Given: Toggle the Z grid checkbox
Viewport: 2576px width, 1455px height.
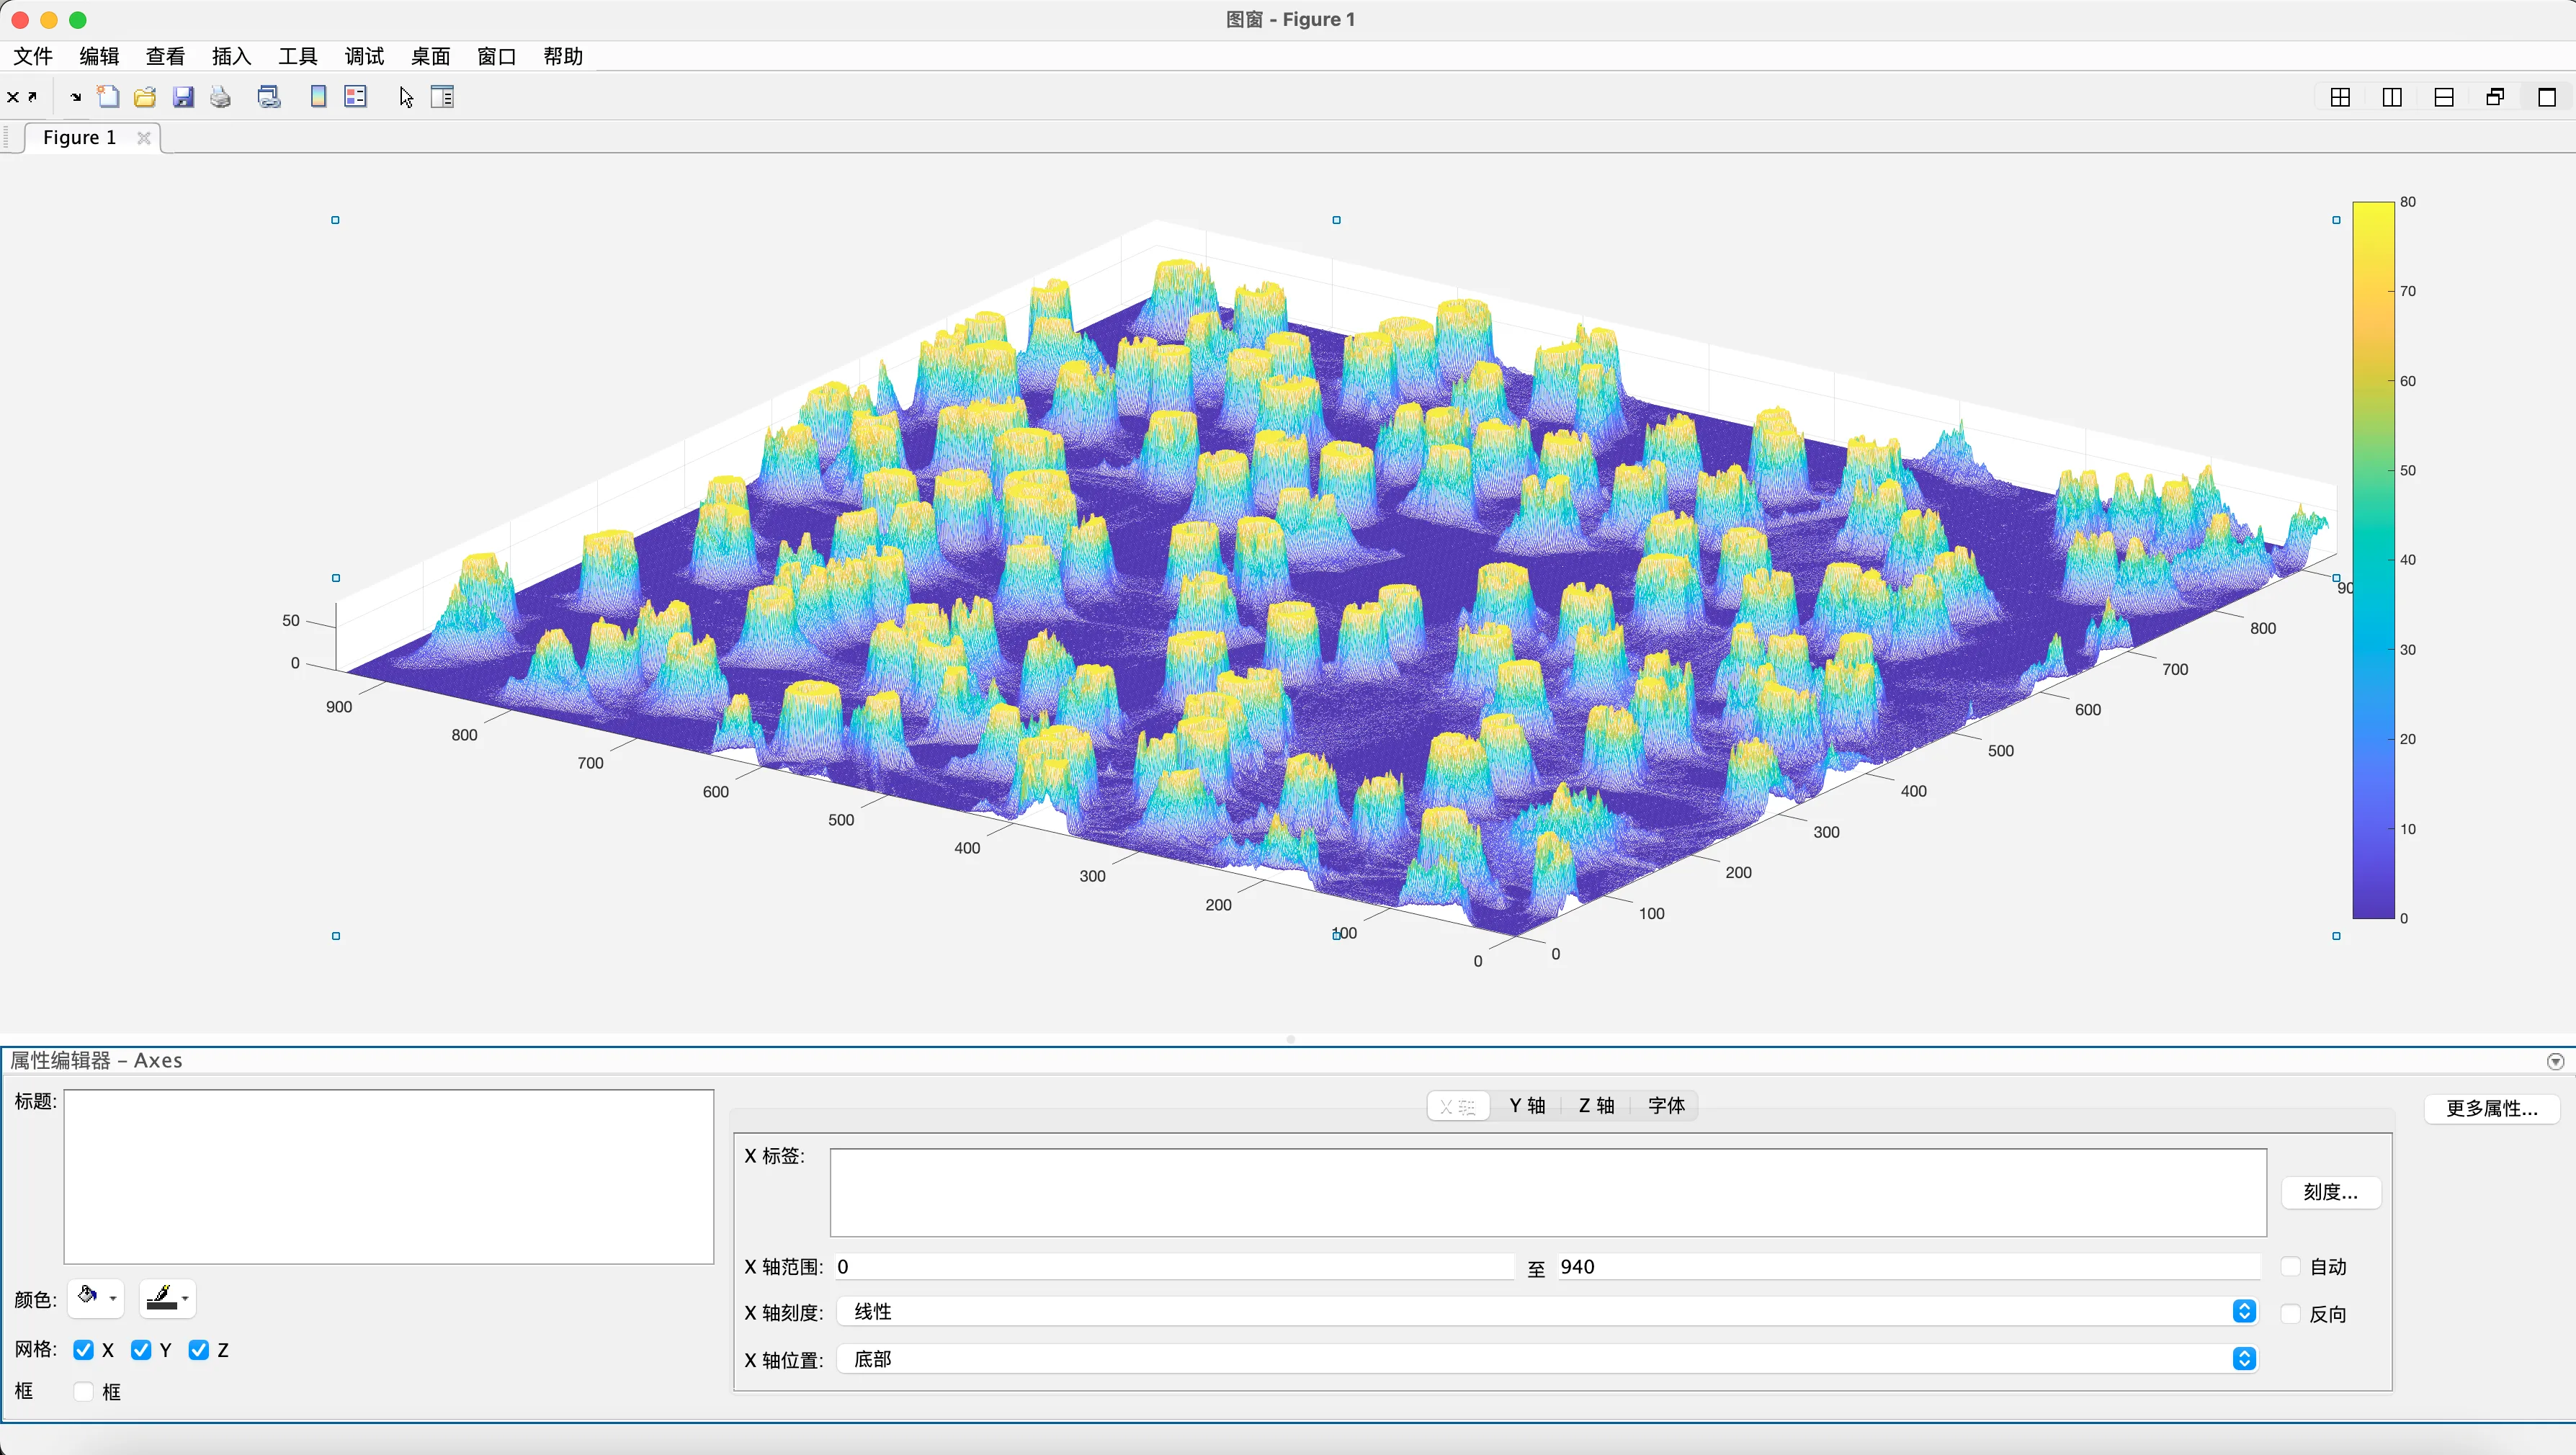Looking at the screenshot, I should pyautogui.click(x=199, y=1350).
